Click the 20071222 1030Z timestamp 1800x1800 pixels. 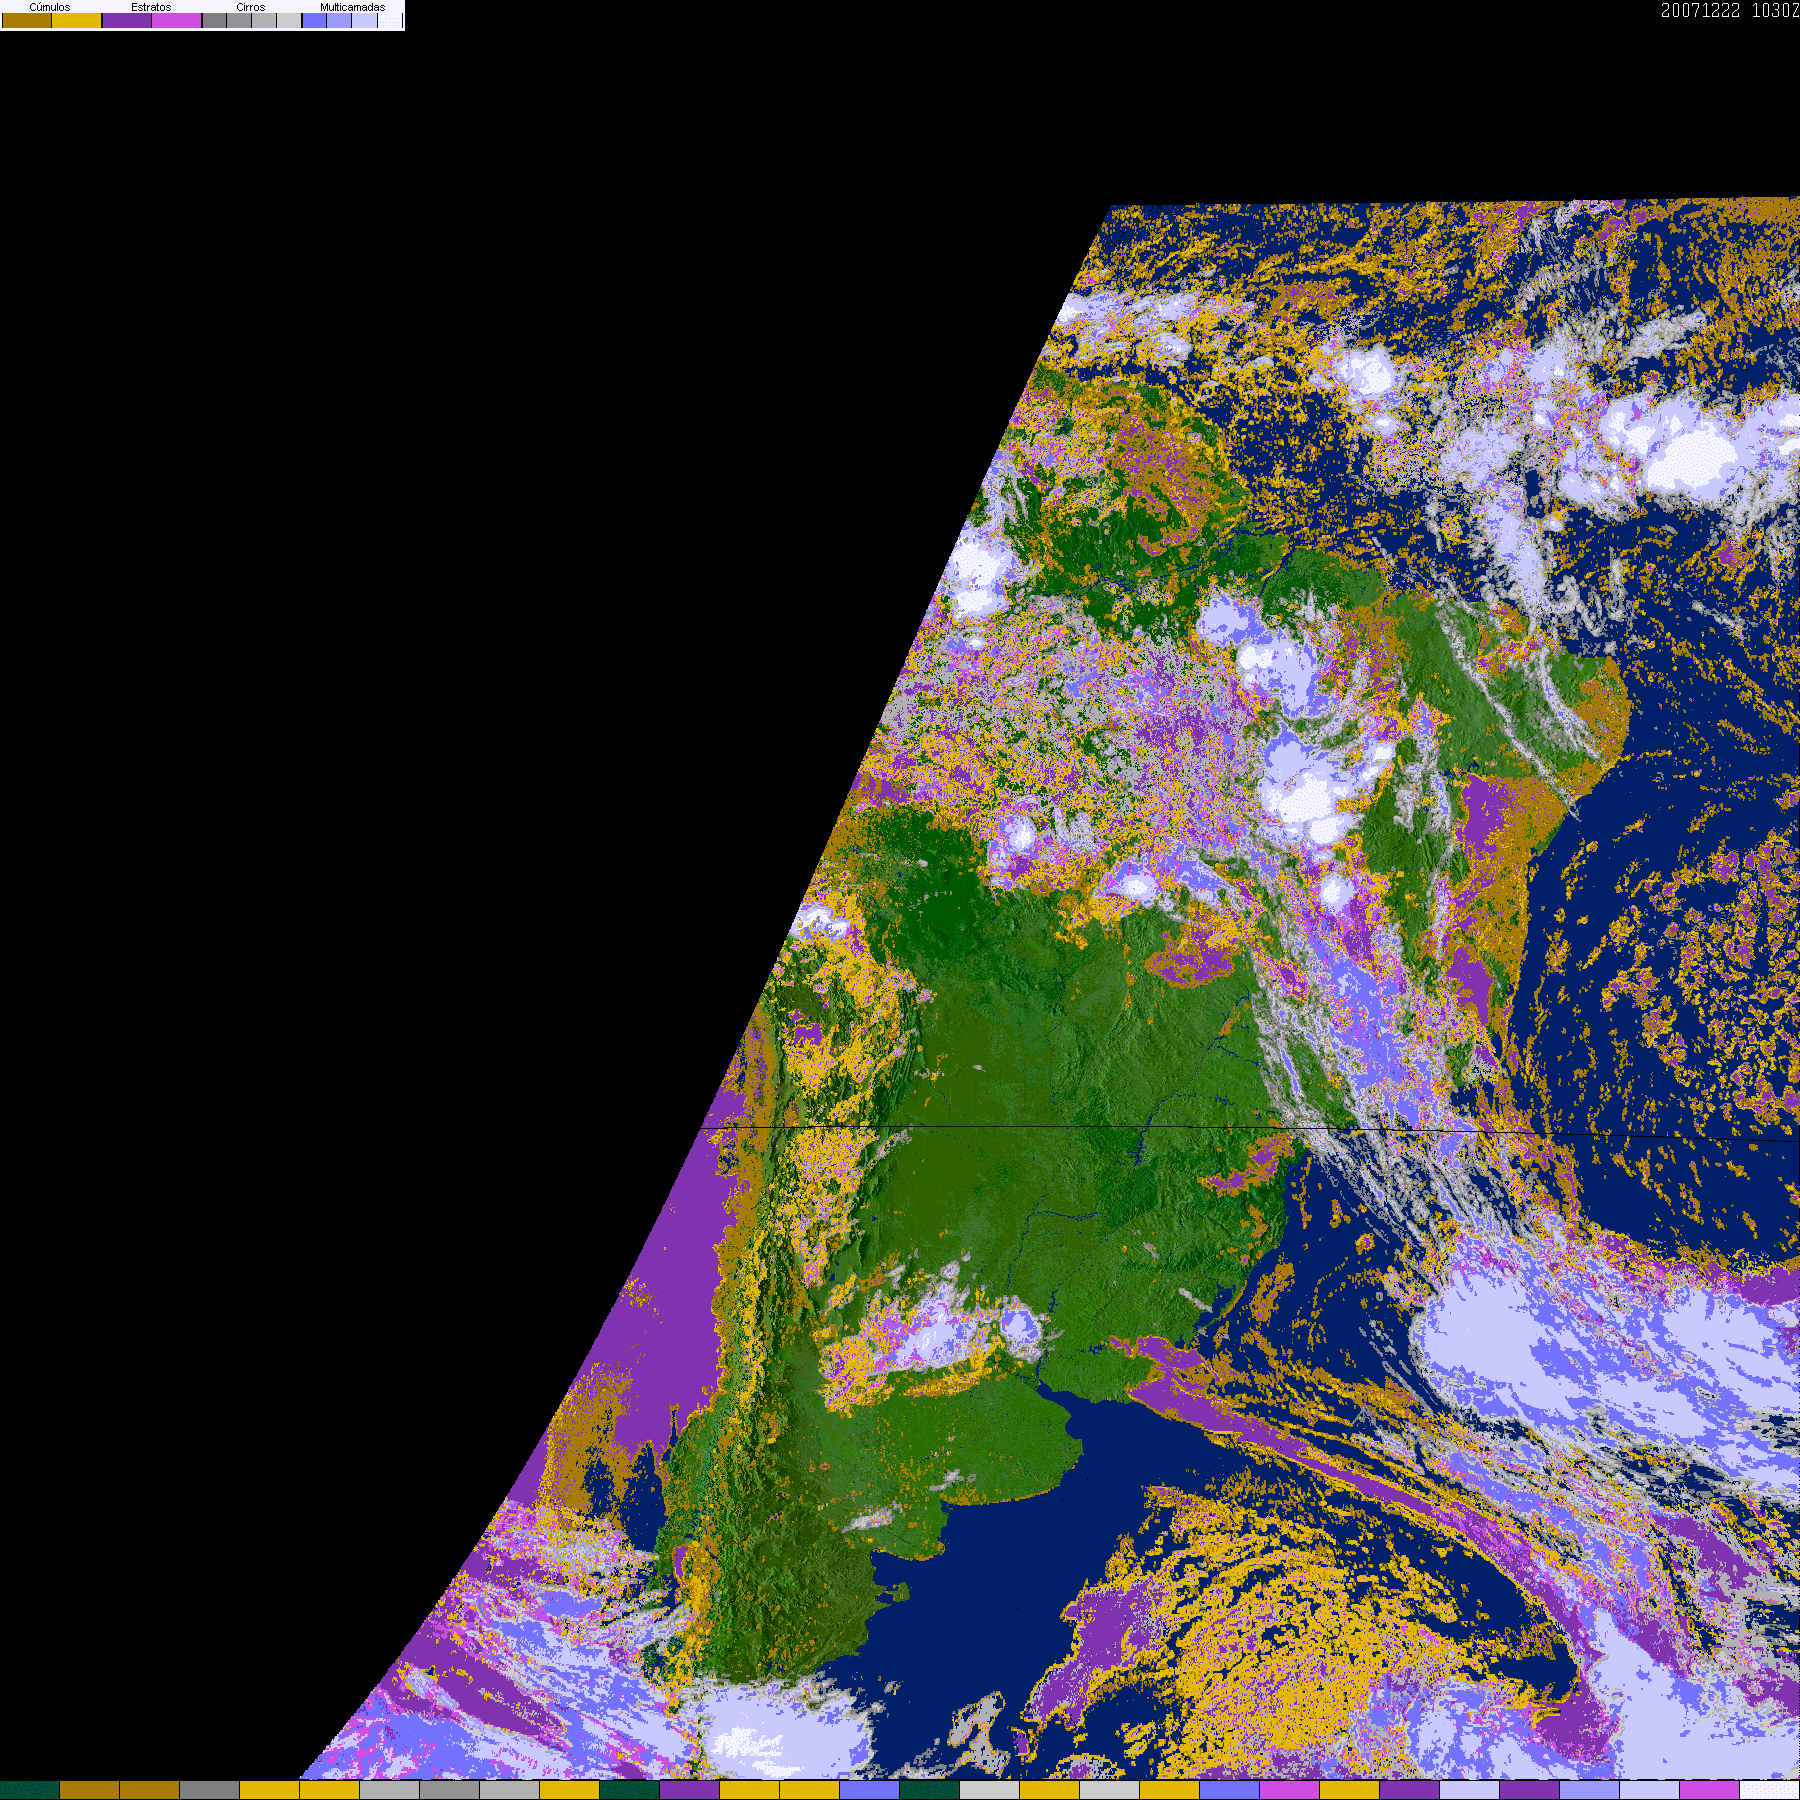tap(1730, 10)
